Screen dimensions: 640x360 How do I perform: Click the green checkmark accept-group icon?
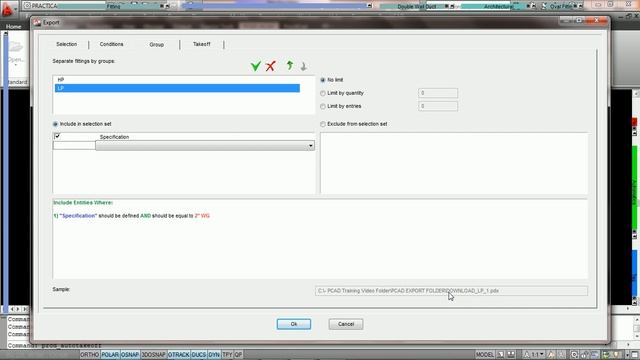click(x=256, y=66)
